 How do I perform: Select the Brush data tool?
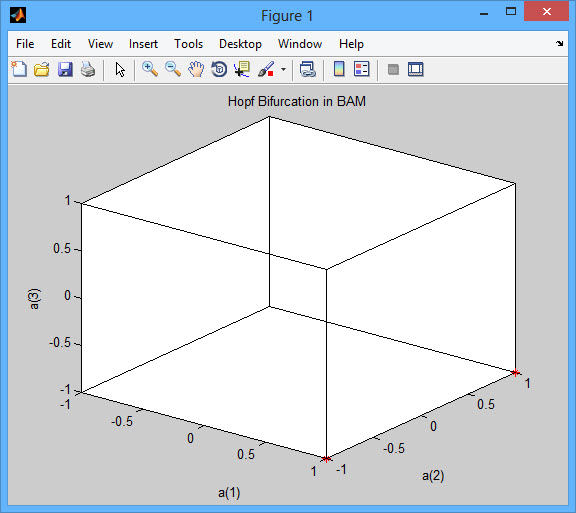[266, 69]
